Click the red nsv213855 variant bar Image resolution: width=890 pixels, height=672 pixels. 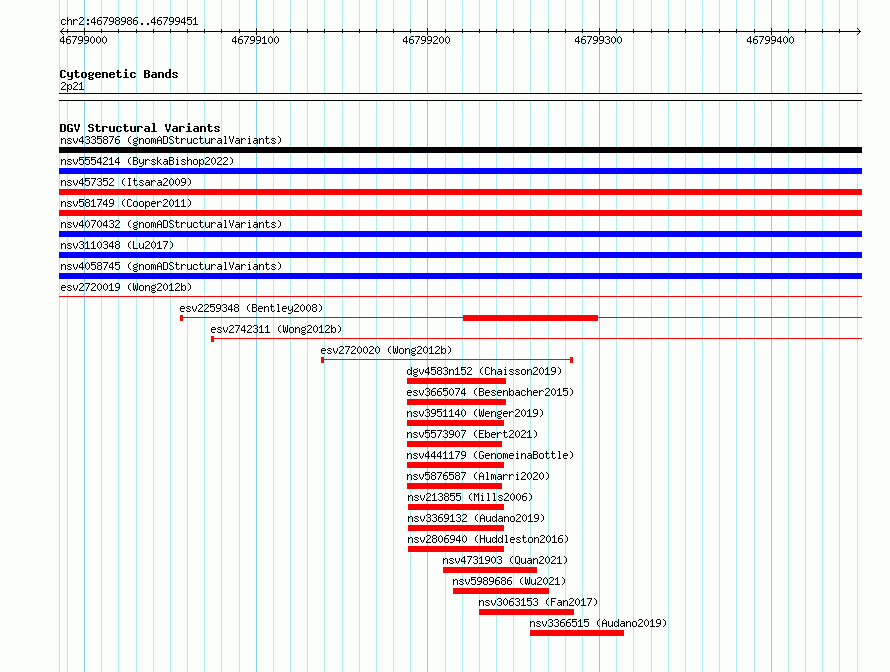(456, 507)
